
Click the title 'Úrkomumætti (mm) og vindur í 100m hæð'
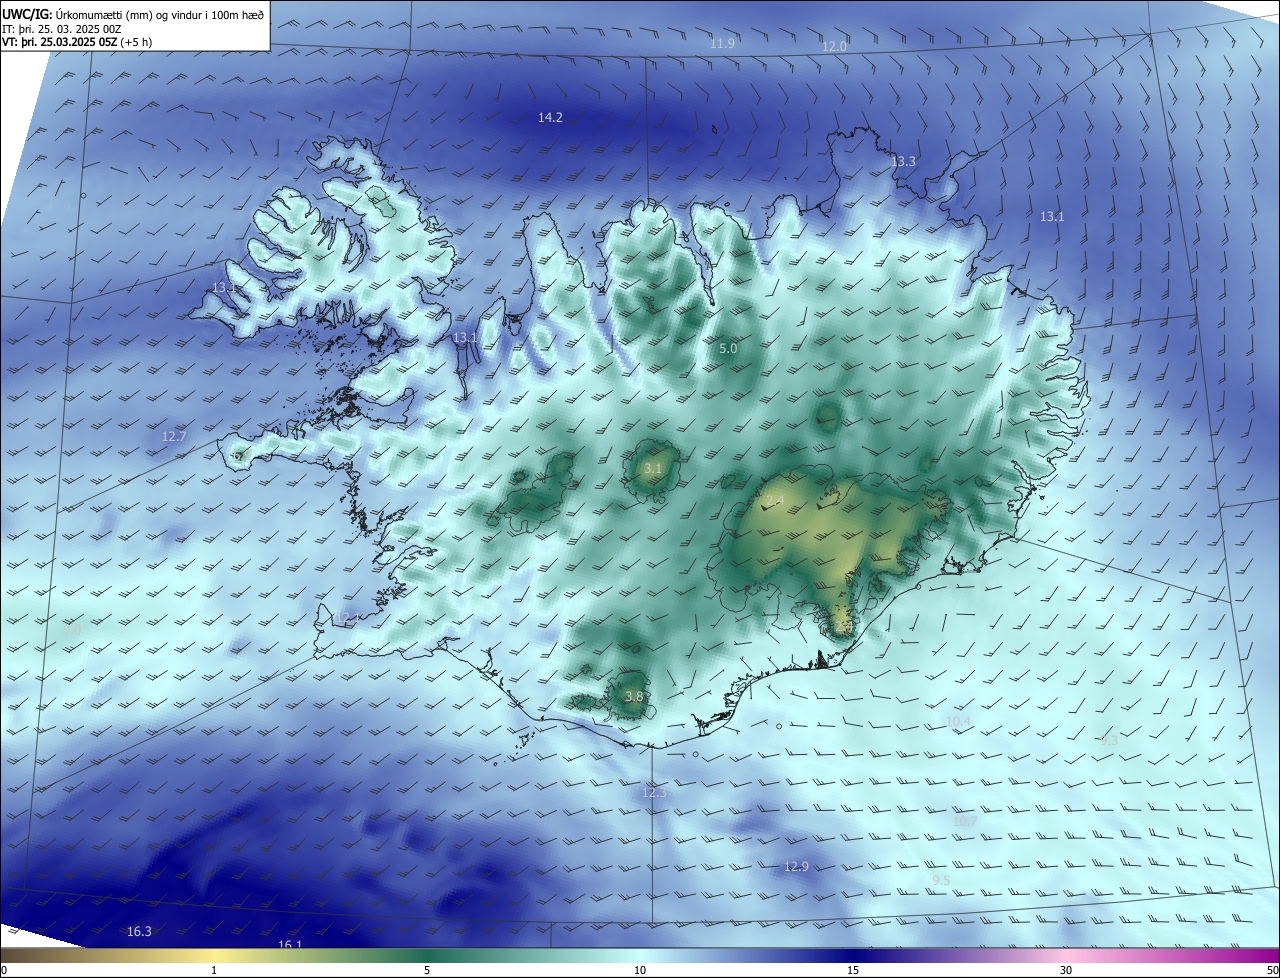pyautogui.click(x=158, y=14)
